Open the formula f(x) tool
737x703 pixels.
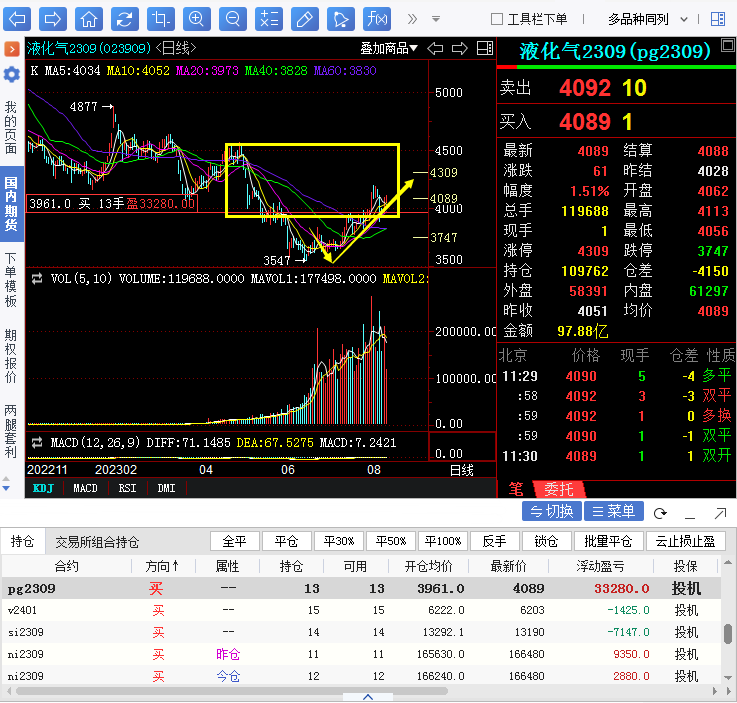click(376, 19)
